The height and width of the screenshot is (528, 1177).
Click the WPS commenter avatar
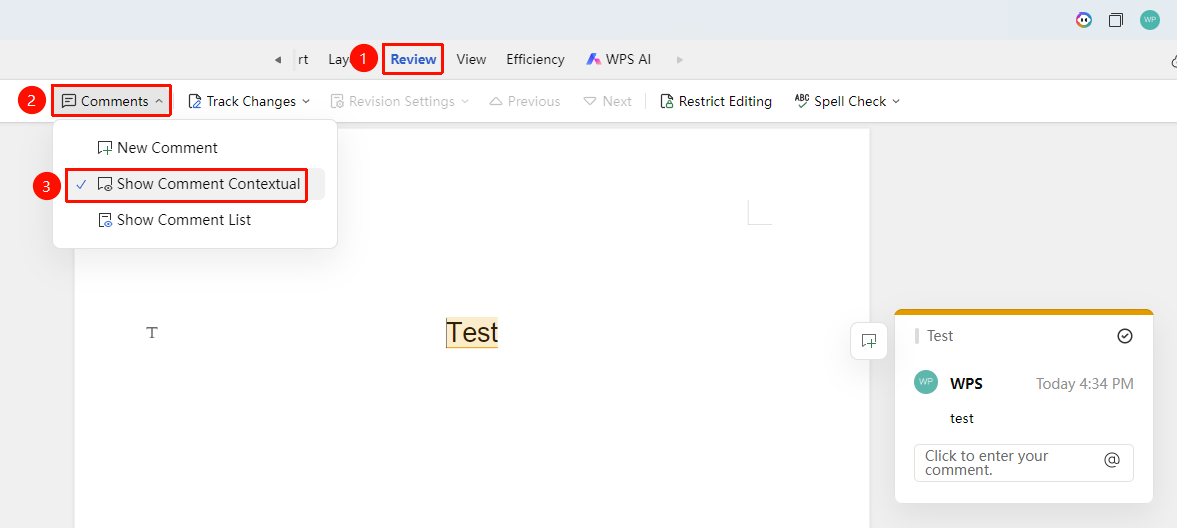[926, 382]
